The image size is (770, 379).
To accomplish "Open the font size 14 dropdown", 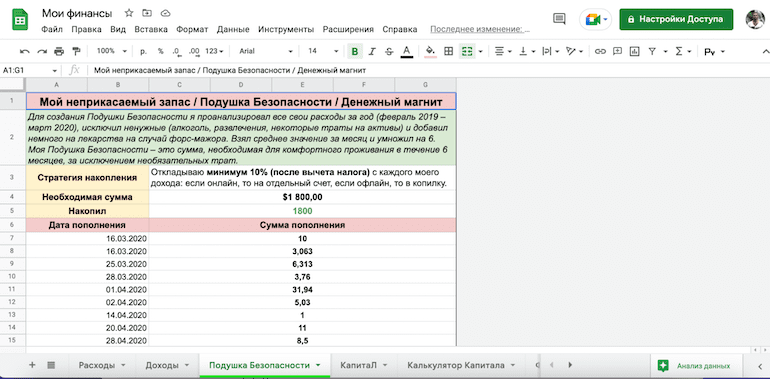I will click(323, 51).
